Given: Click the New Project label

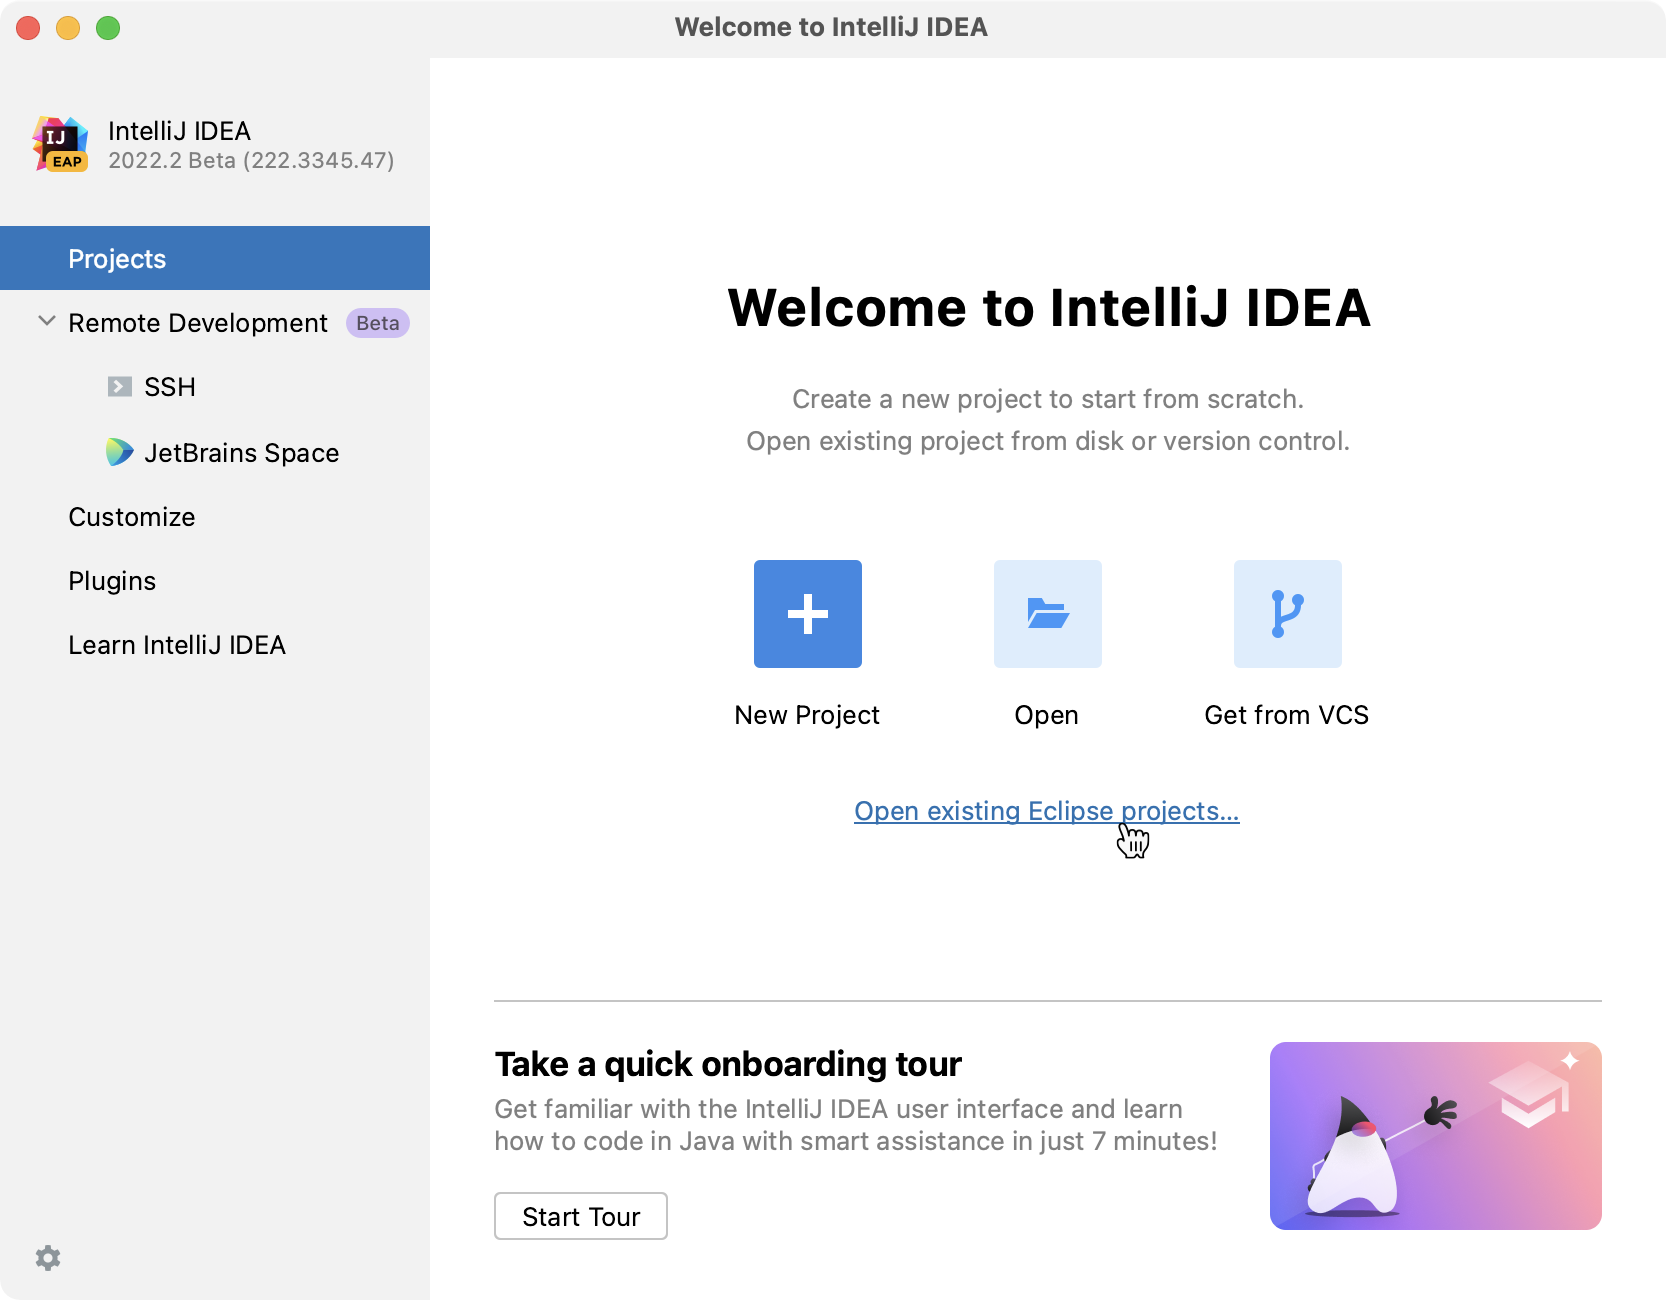Looking at the screenshot, I should click(x=807, y=715).
